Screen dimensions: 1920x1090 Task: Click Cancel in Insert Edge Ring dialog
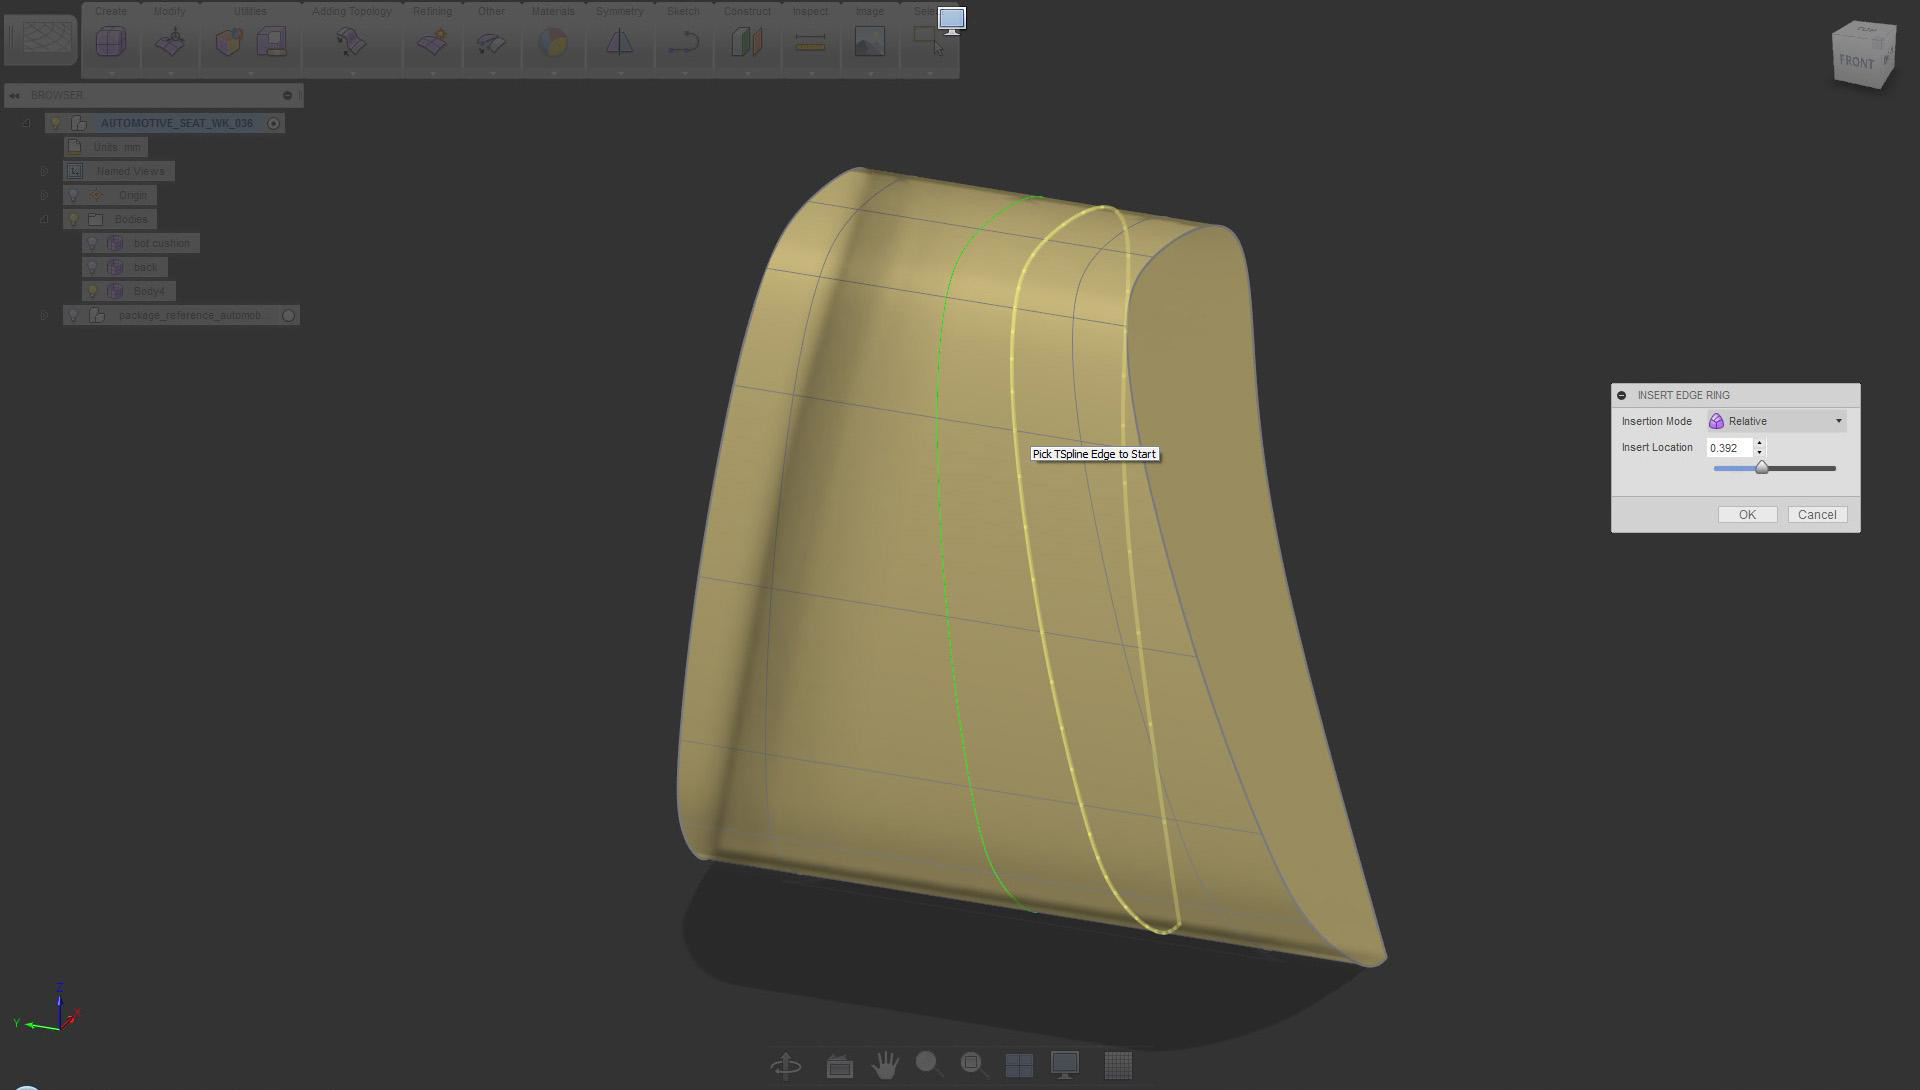point(1816,515)
